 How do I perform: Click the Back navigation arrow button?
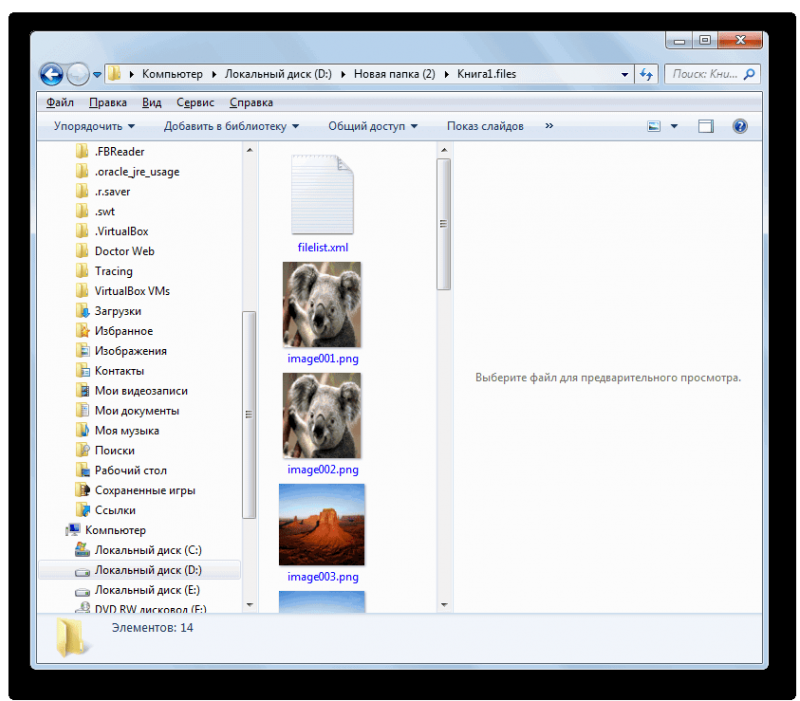pos(52,74)
